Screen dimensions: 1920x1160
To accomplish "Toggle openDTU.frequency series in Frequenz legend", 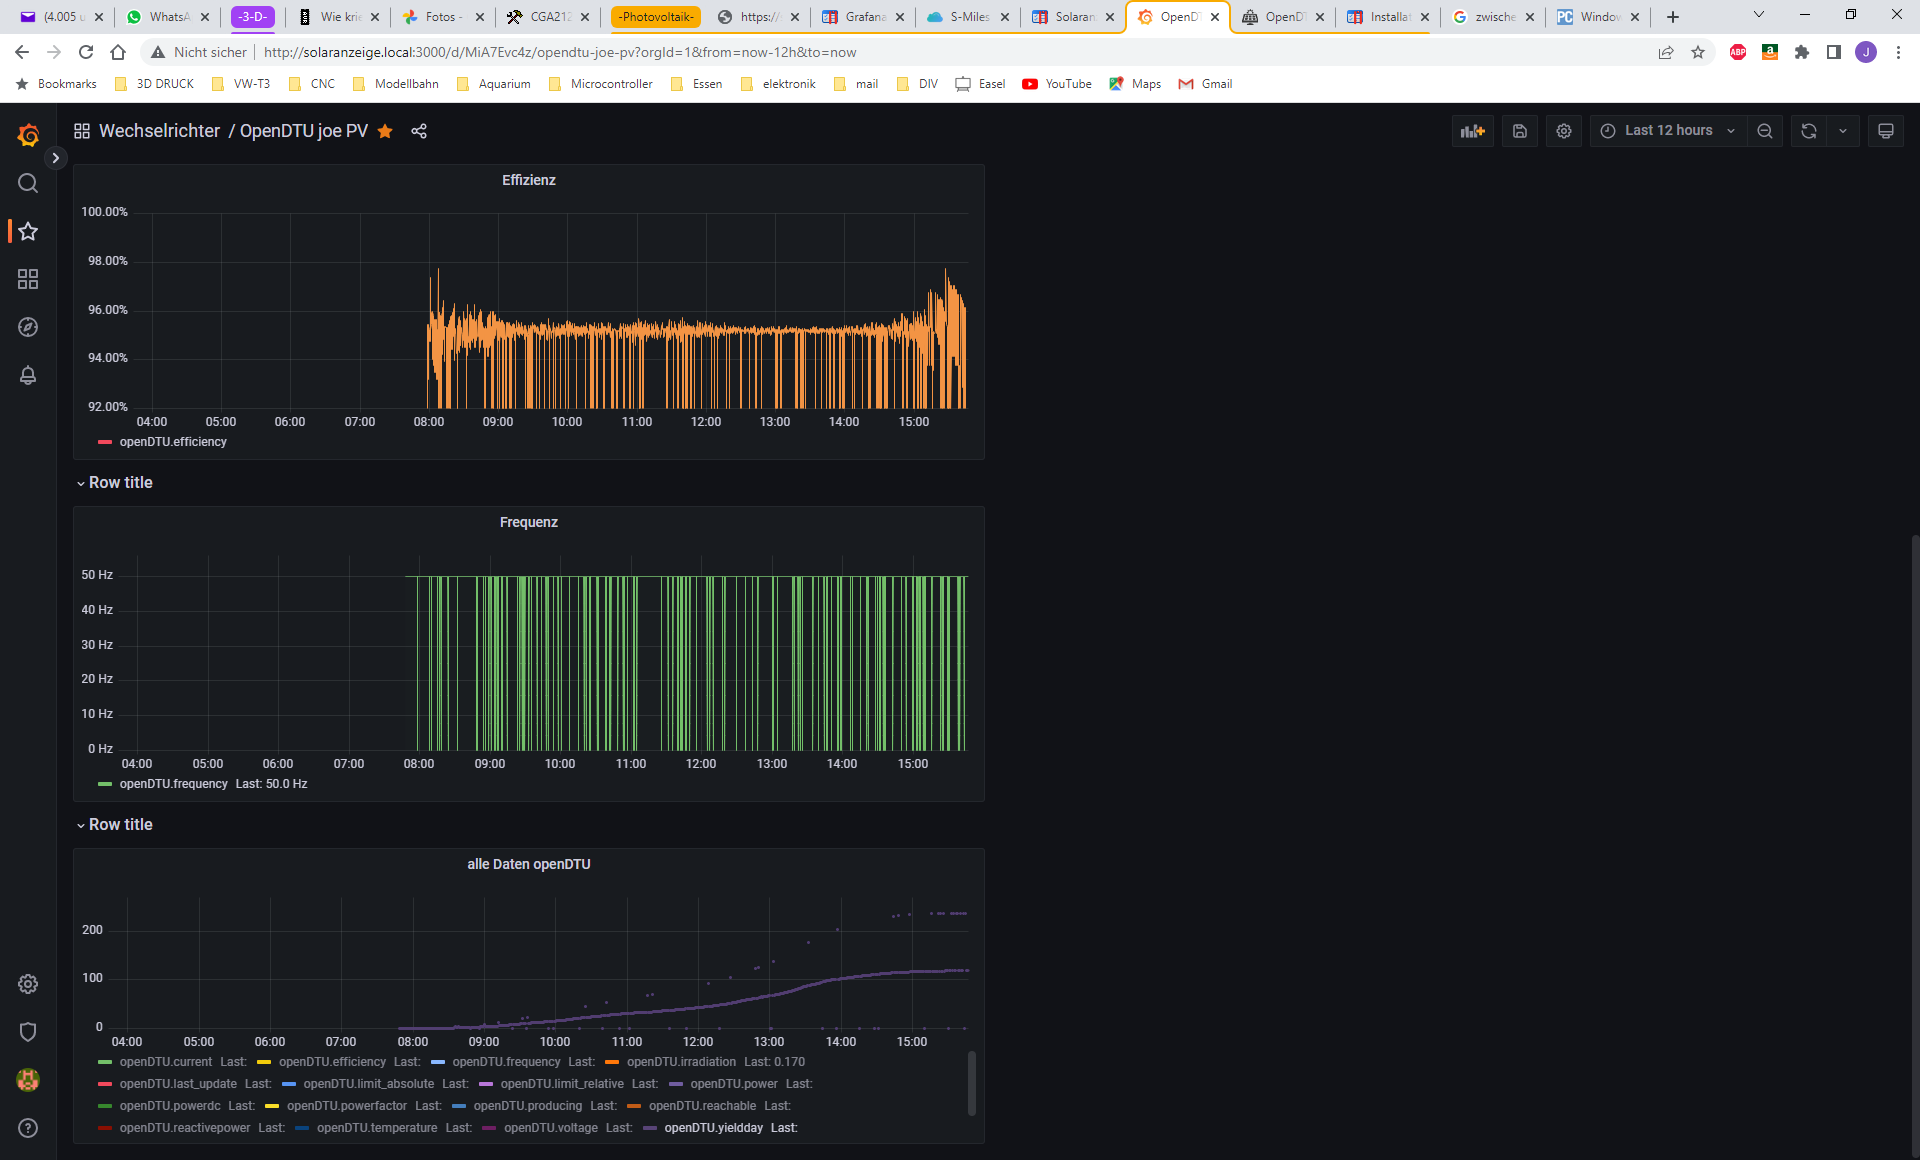I will [x=173, y=784].
